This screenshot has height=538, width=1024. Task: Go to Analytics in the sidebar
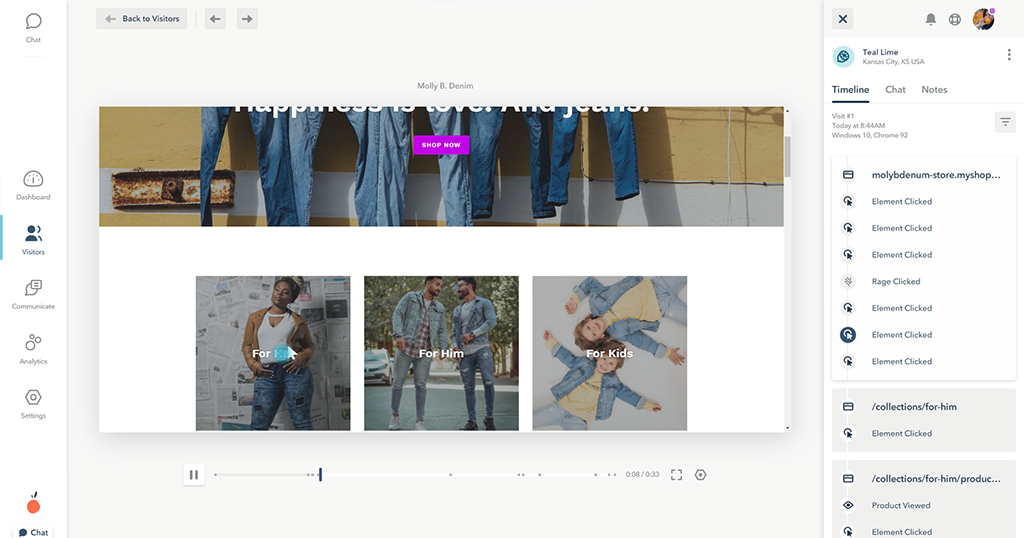(x=33, y=348)
